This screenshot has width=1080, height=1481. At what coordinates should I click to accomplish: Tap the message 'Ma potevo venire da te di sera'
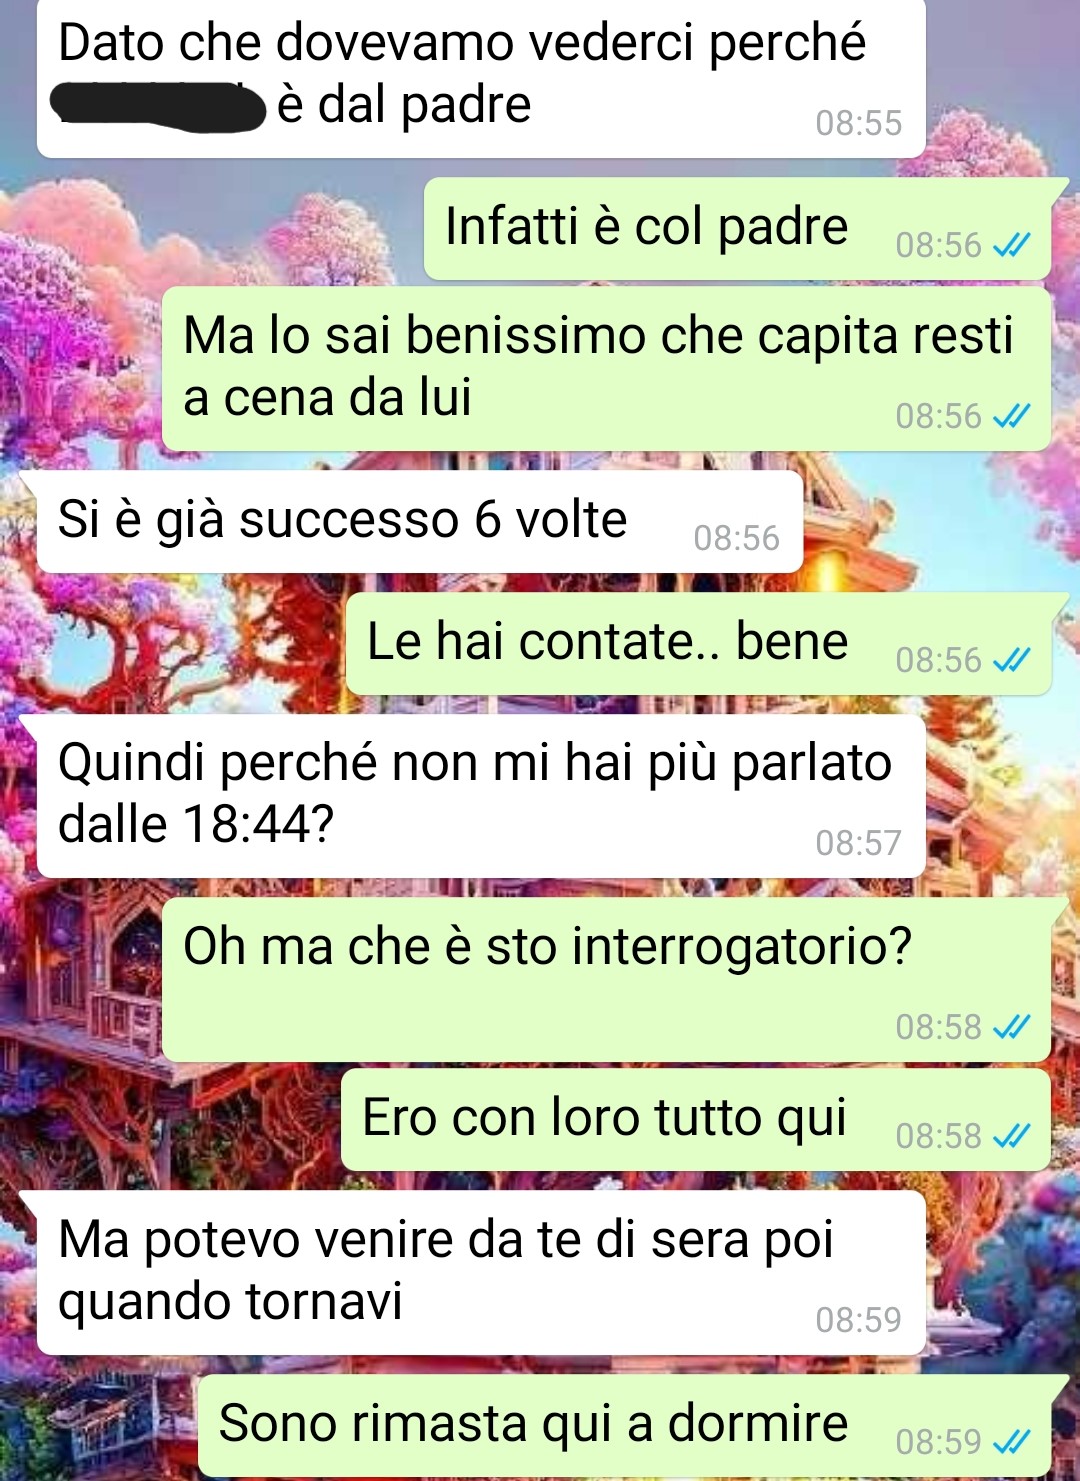tap(481, 1273)
